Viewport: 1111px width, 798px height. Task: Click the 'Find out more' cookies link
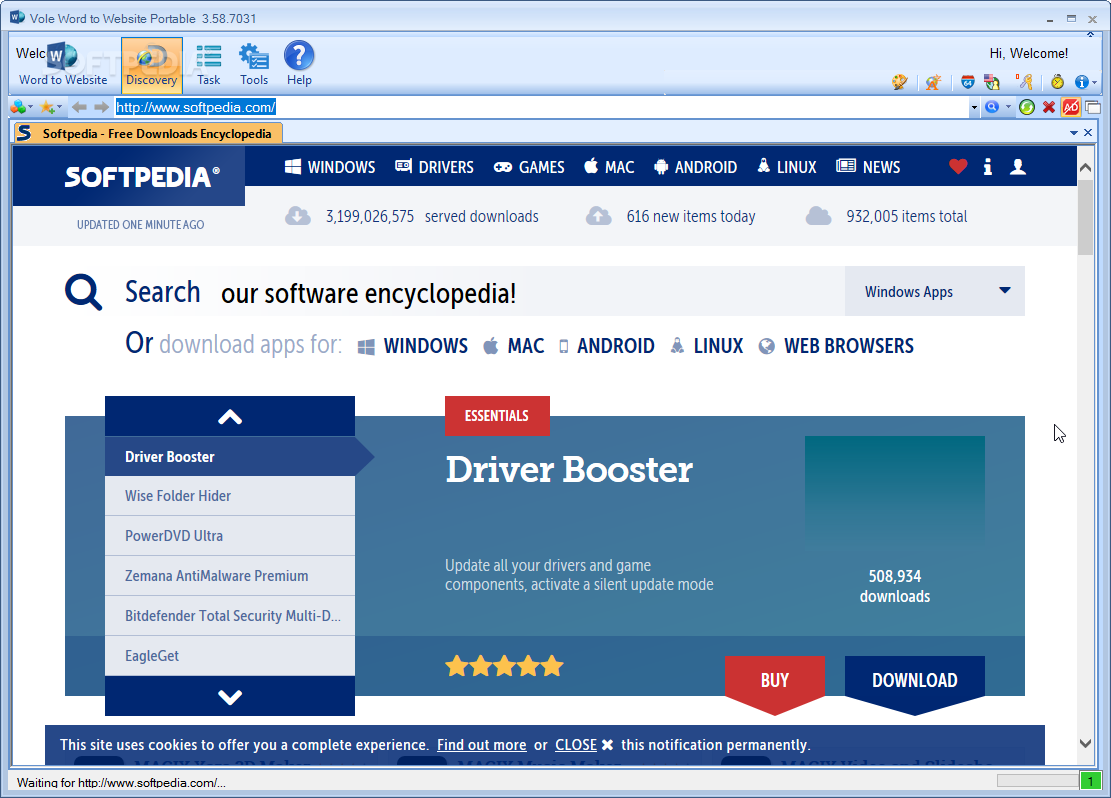(x=481, y=745)
